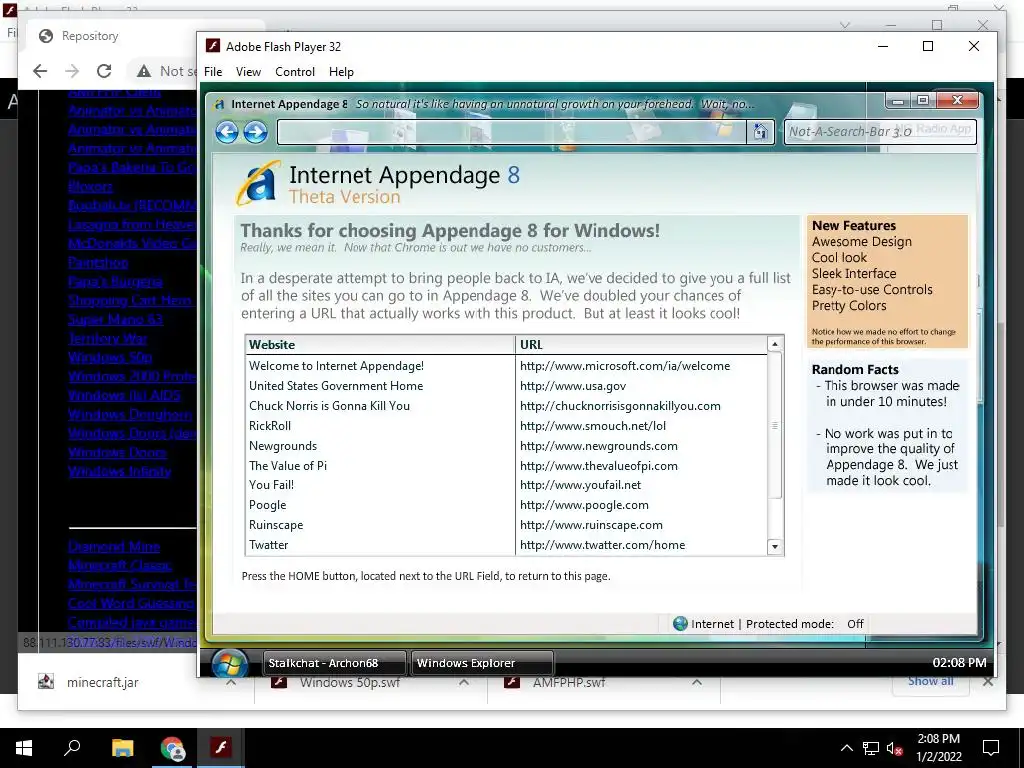The image size is (1024, 768).
Task: Click the http://www.ruinscape.com URL cell
Action: (x=591, y=525)
